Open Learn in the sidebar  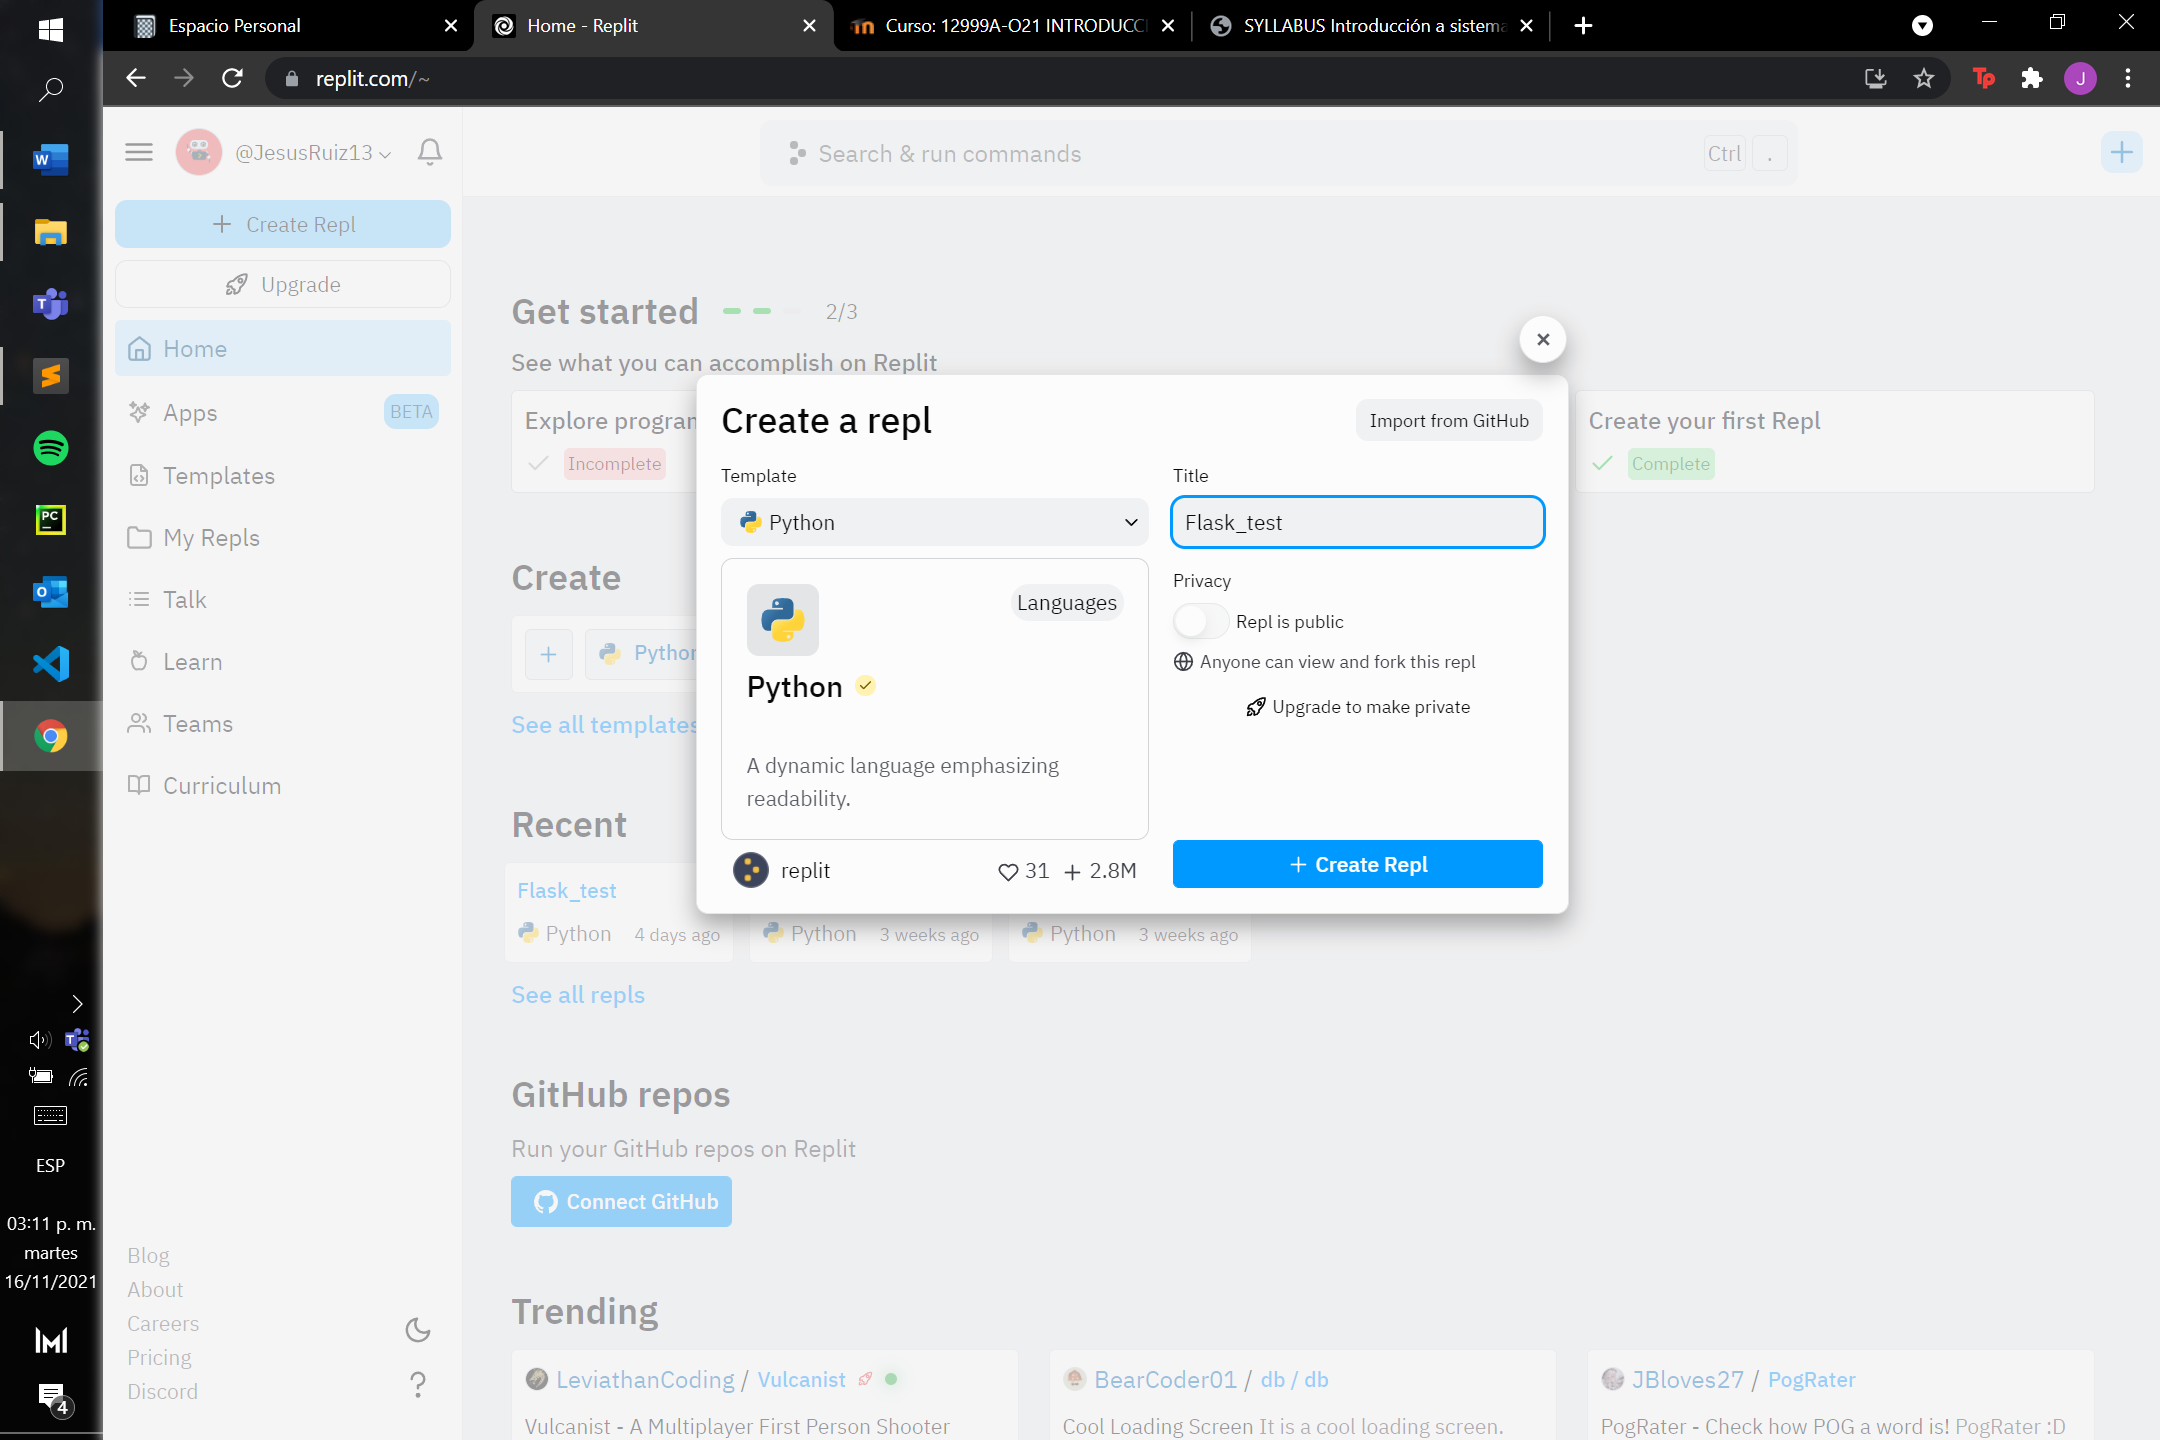coord(283,661)
